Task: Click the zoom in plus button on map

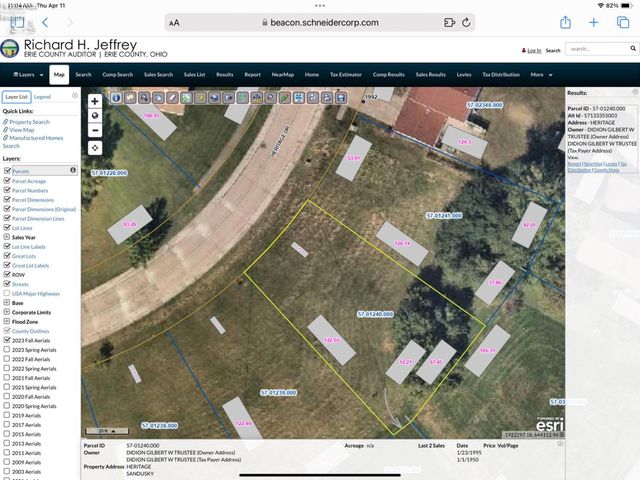Action: tap(95, 101)
